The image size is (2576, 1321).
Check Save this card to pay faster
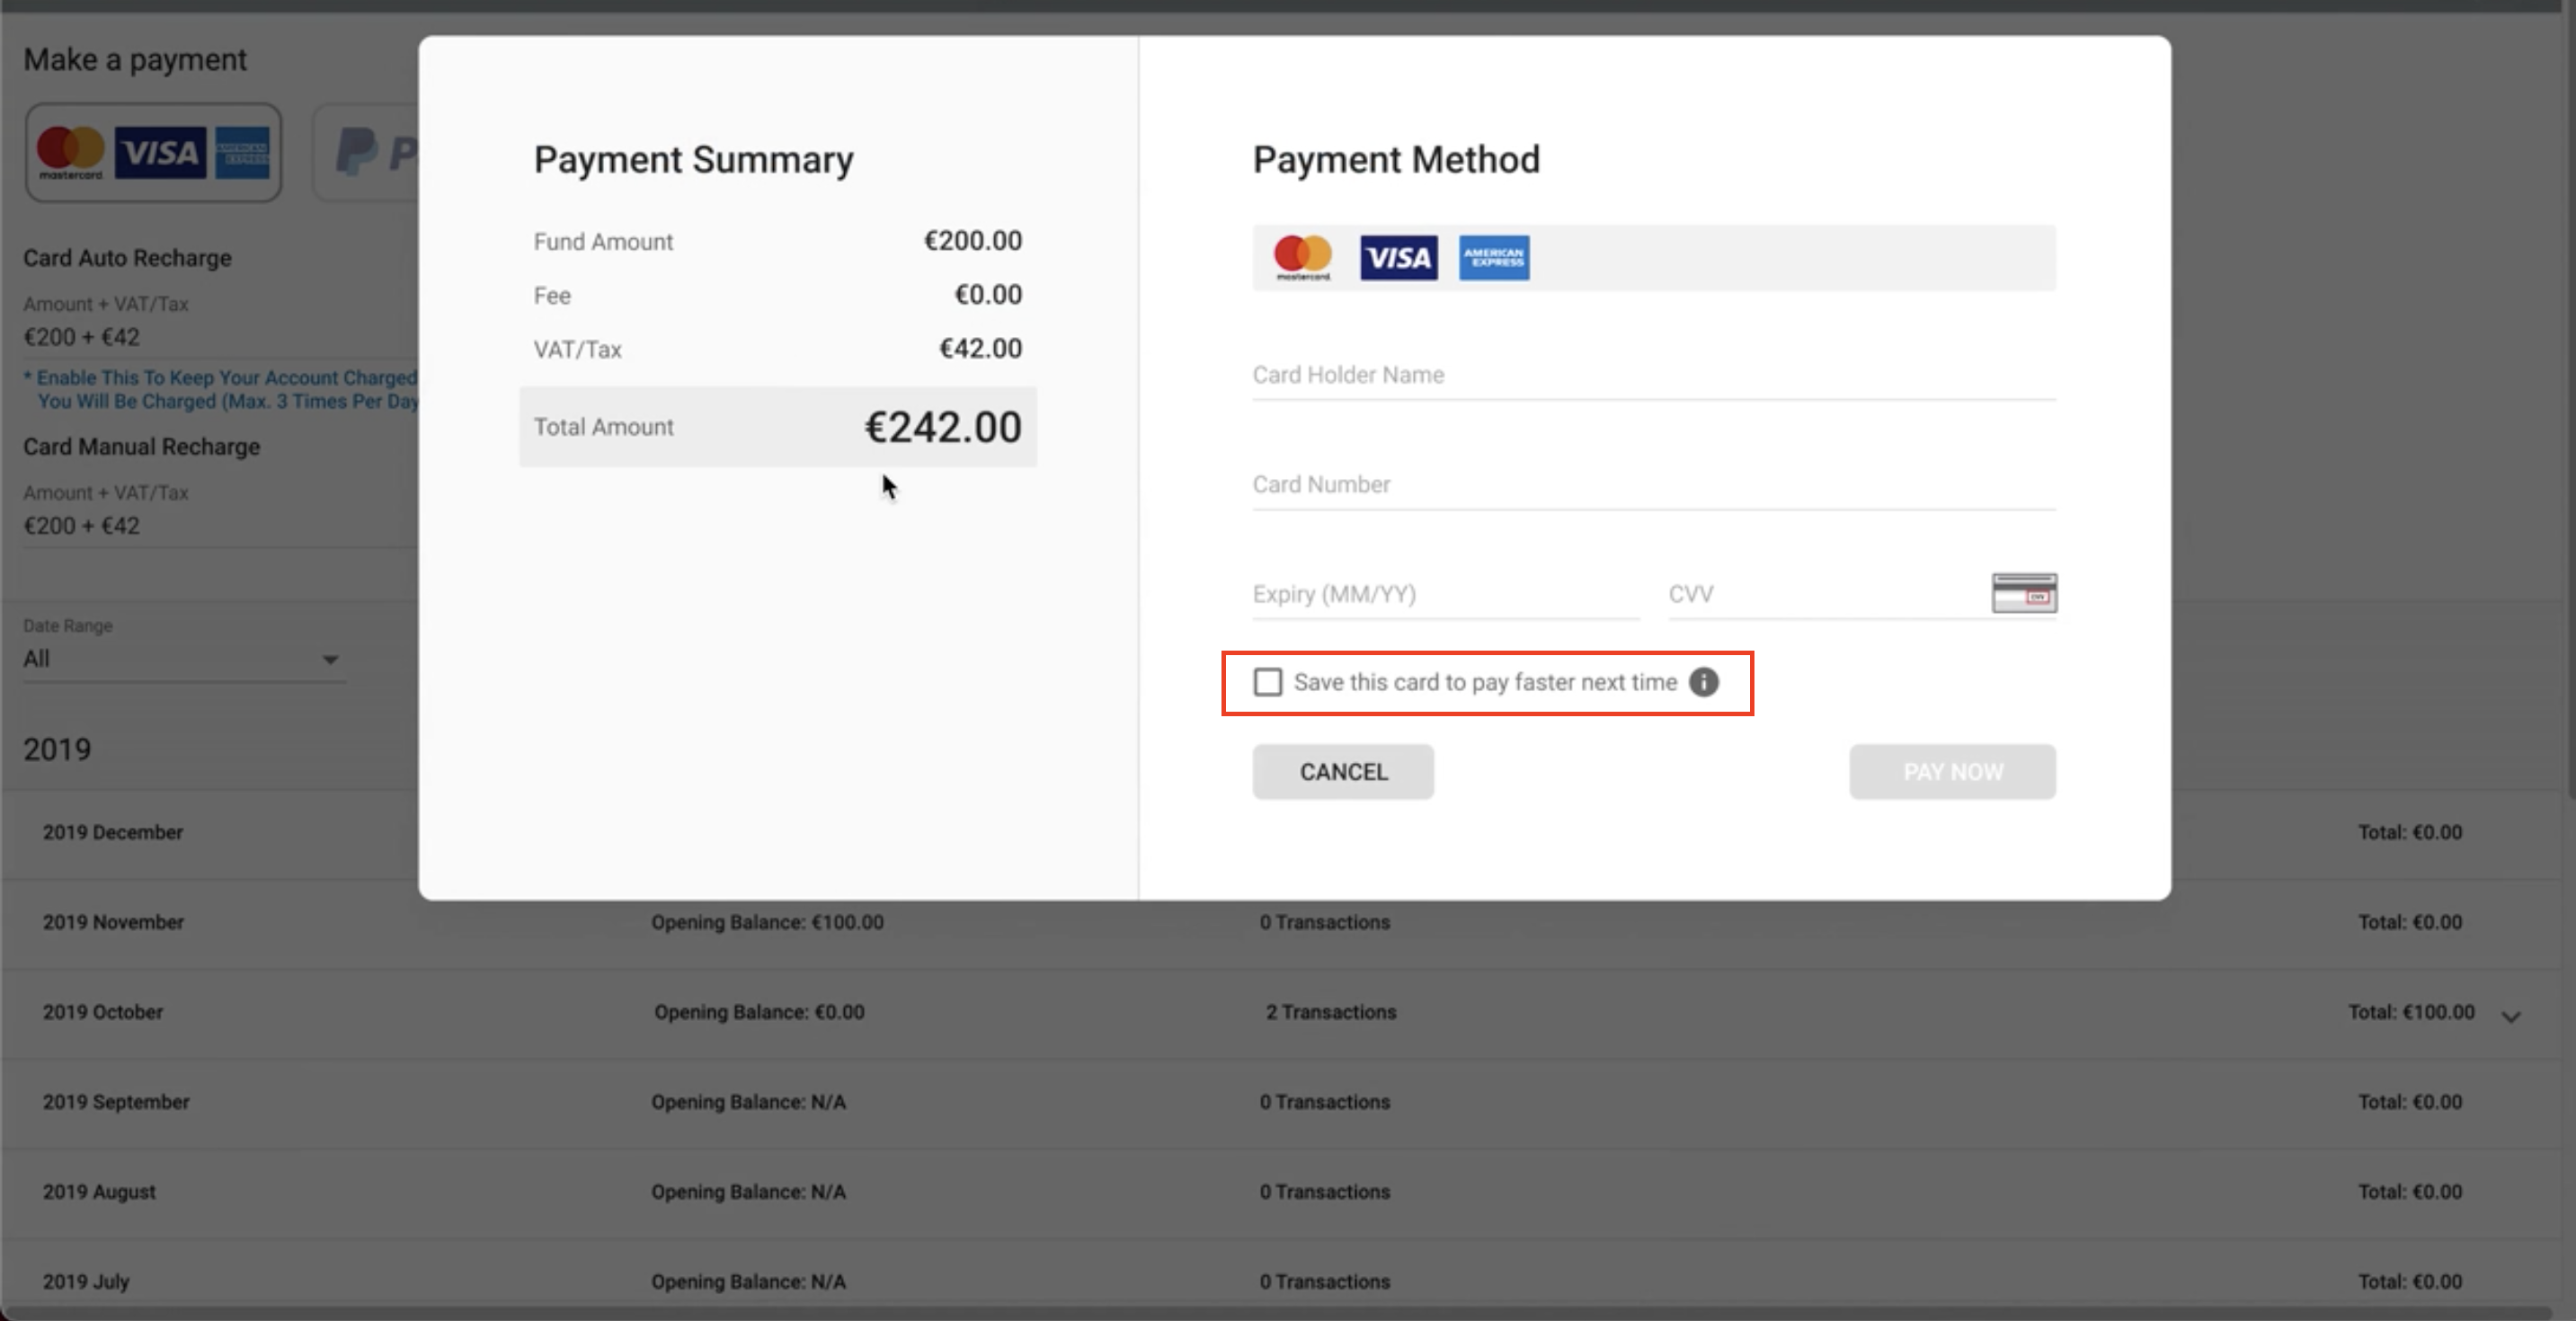coord(1268,682)
